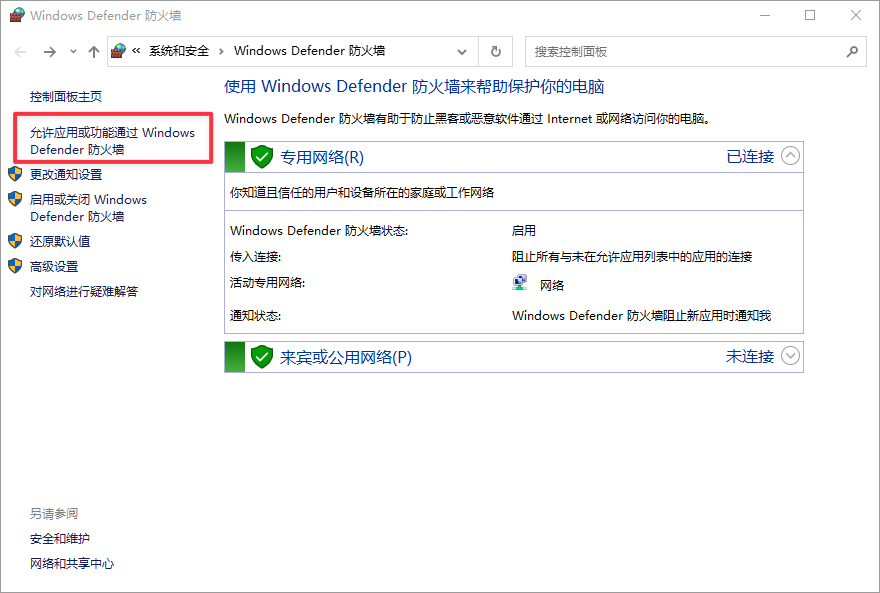Collapse the 专用网络 section chevron
The width and height of the screenshot is (880, 593).
point(790,156)
